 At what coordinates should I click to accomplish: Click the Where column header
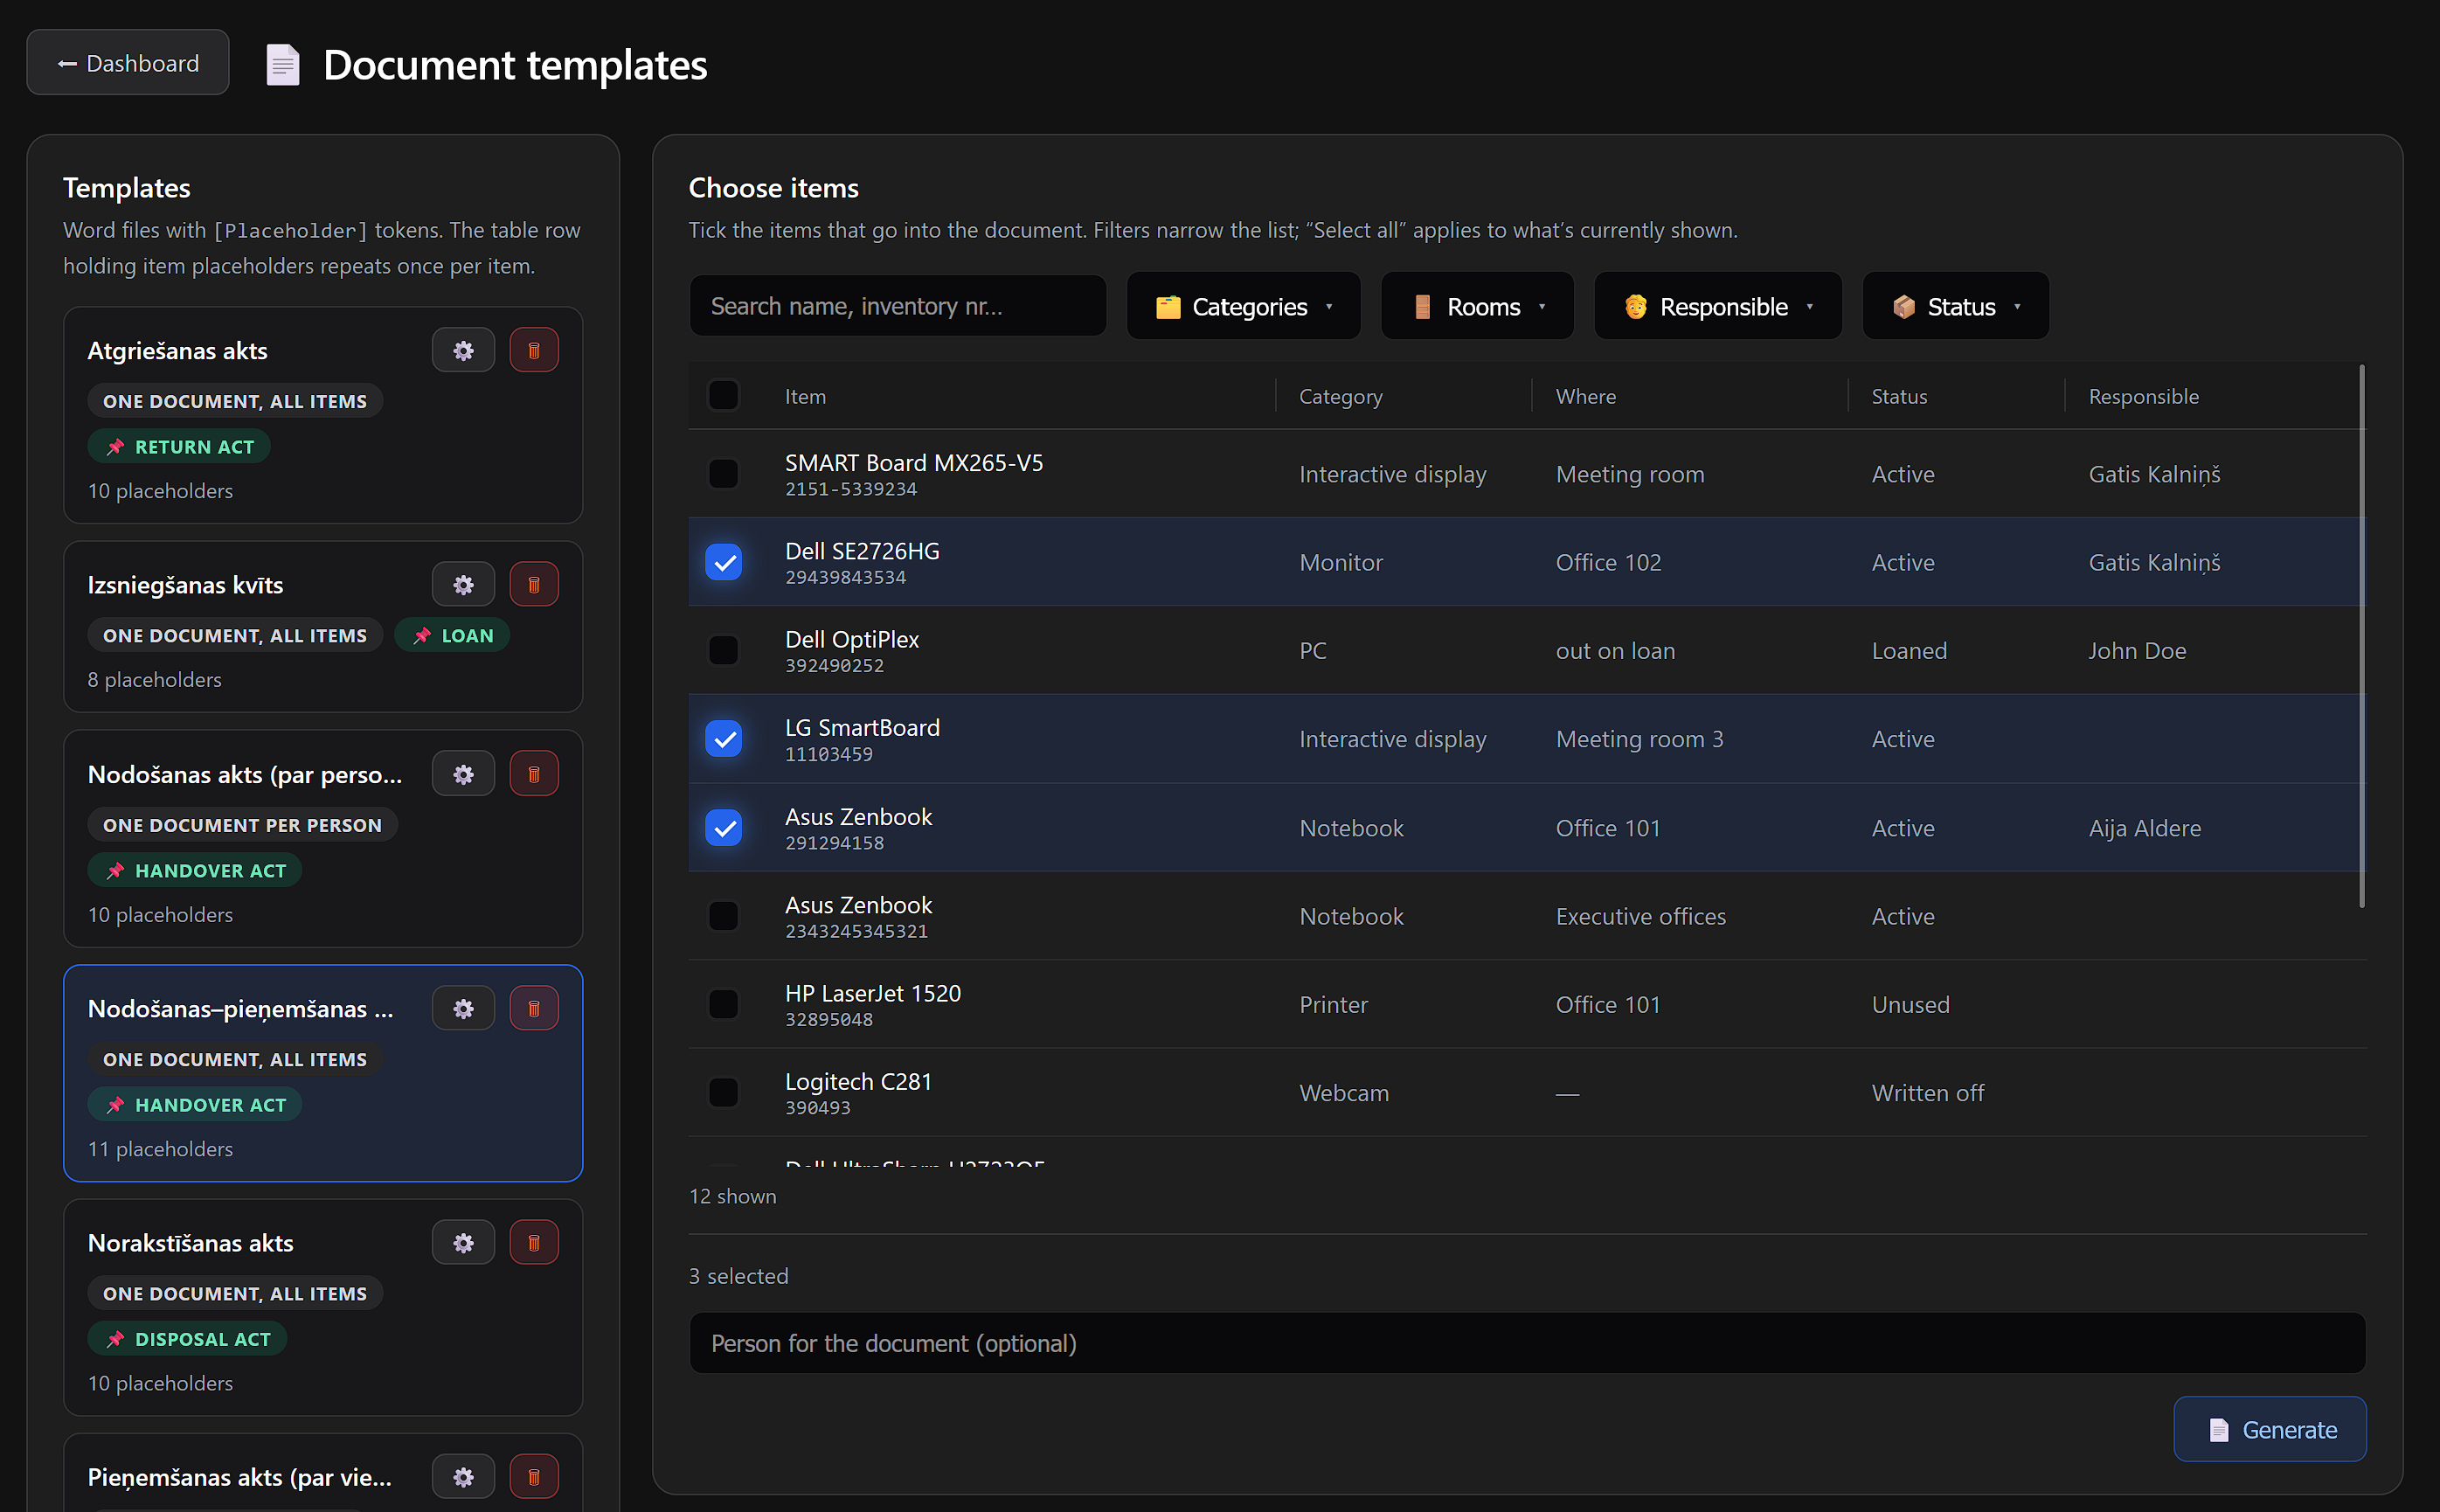(1585, 396)
